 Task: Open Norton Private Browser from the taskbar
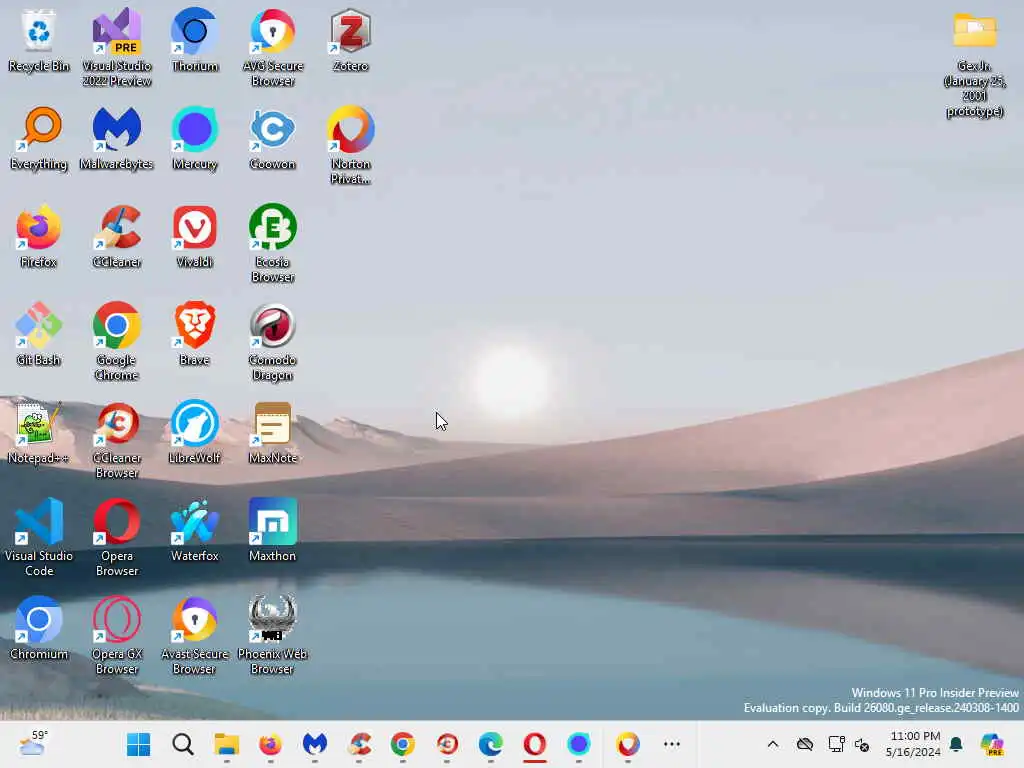coord(628,744)
